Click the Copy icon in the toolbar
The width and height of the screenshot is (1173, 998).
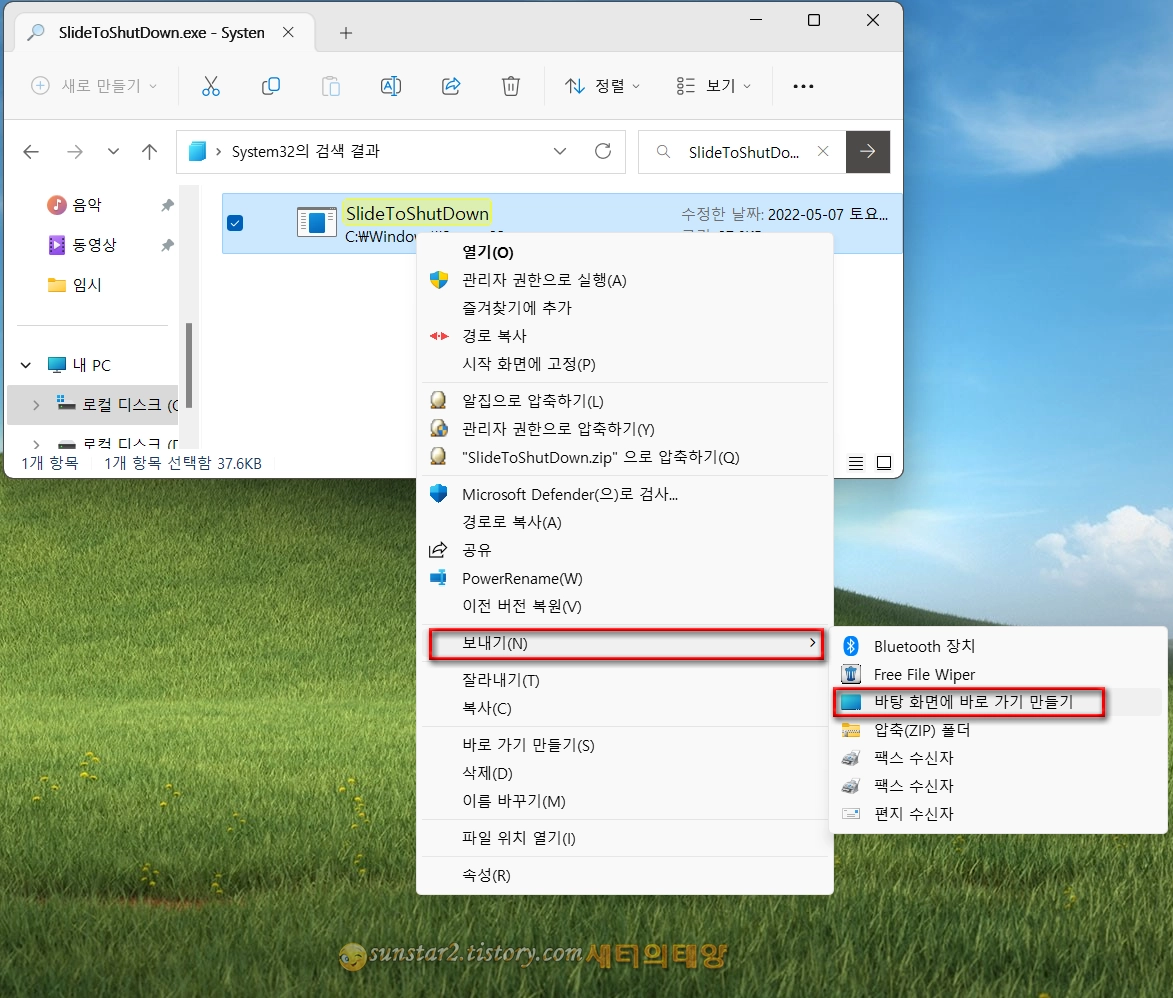click(271, 86)
